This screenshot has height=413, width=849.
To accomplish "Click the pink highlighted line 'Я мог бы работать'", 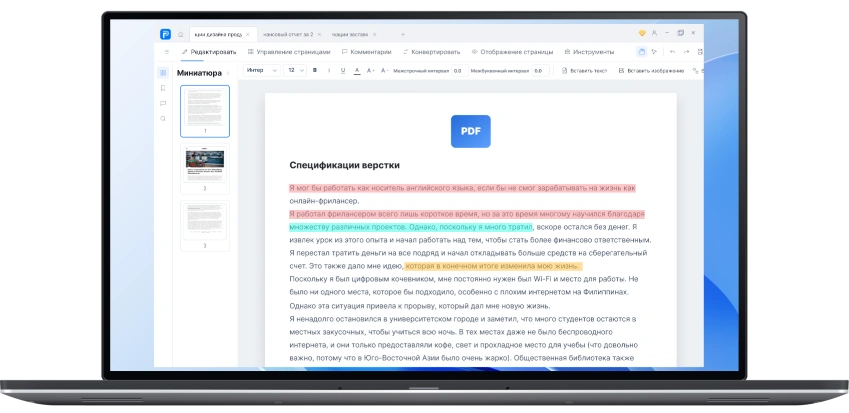I will click(x=462, y=188).
